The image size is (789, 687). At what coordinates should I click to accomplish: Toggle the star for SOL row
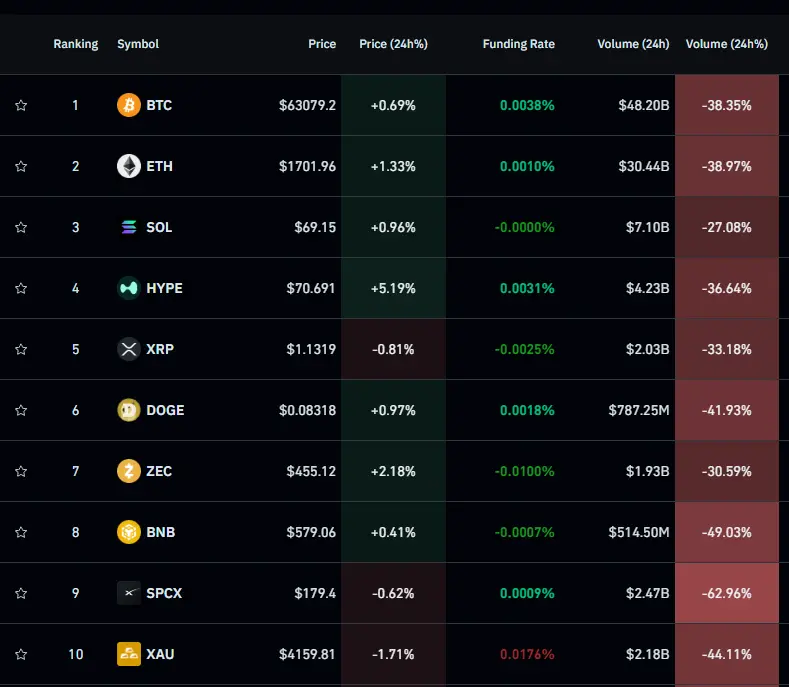[21, 227]
